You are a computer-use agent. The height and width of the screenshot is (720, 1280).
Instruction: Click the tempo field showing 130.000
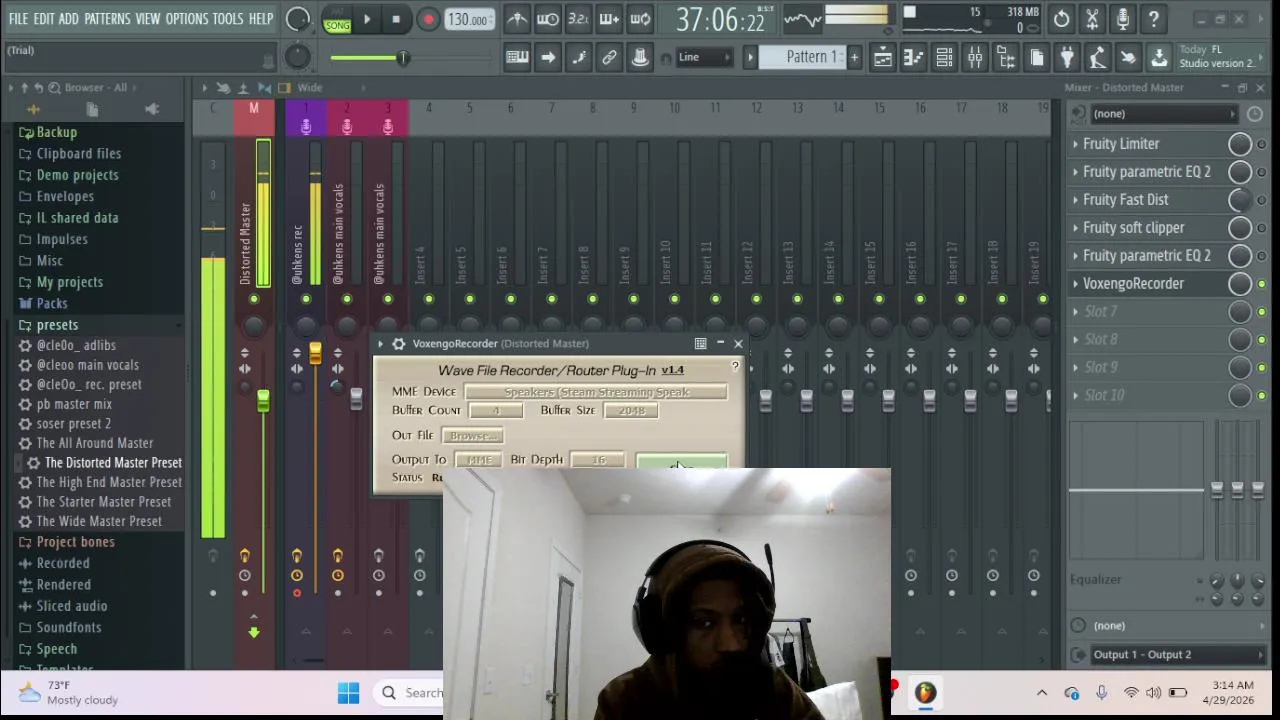[468, 20]
